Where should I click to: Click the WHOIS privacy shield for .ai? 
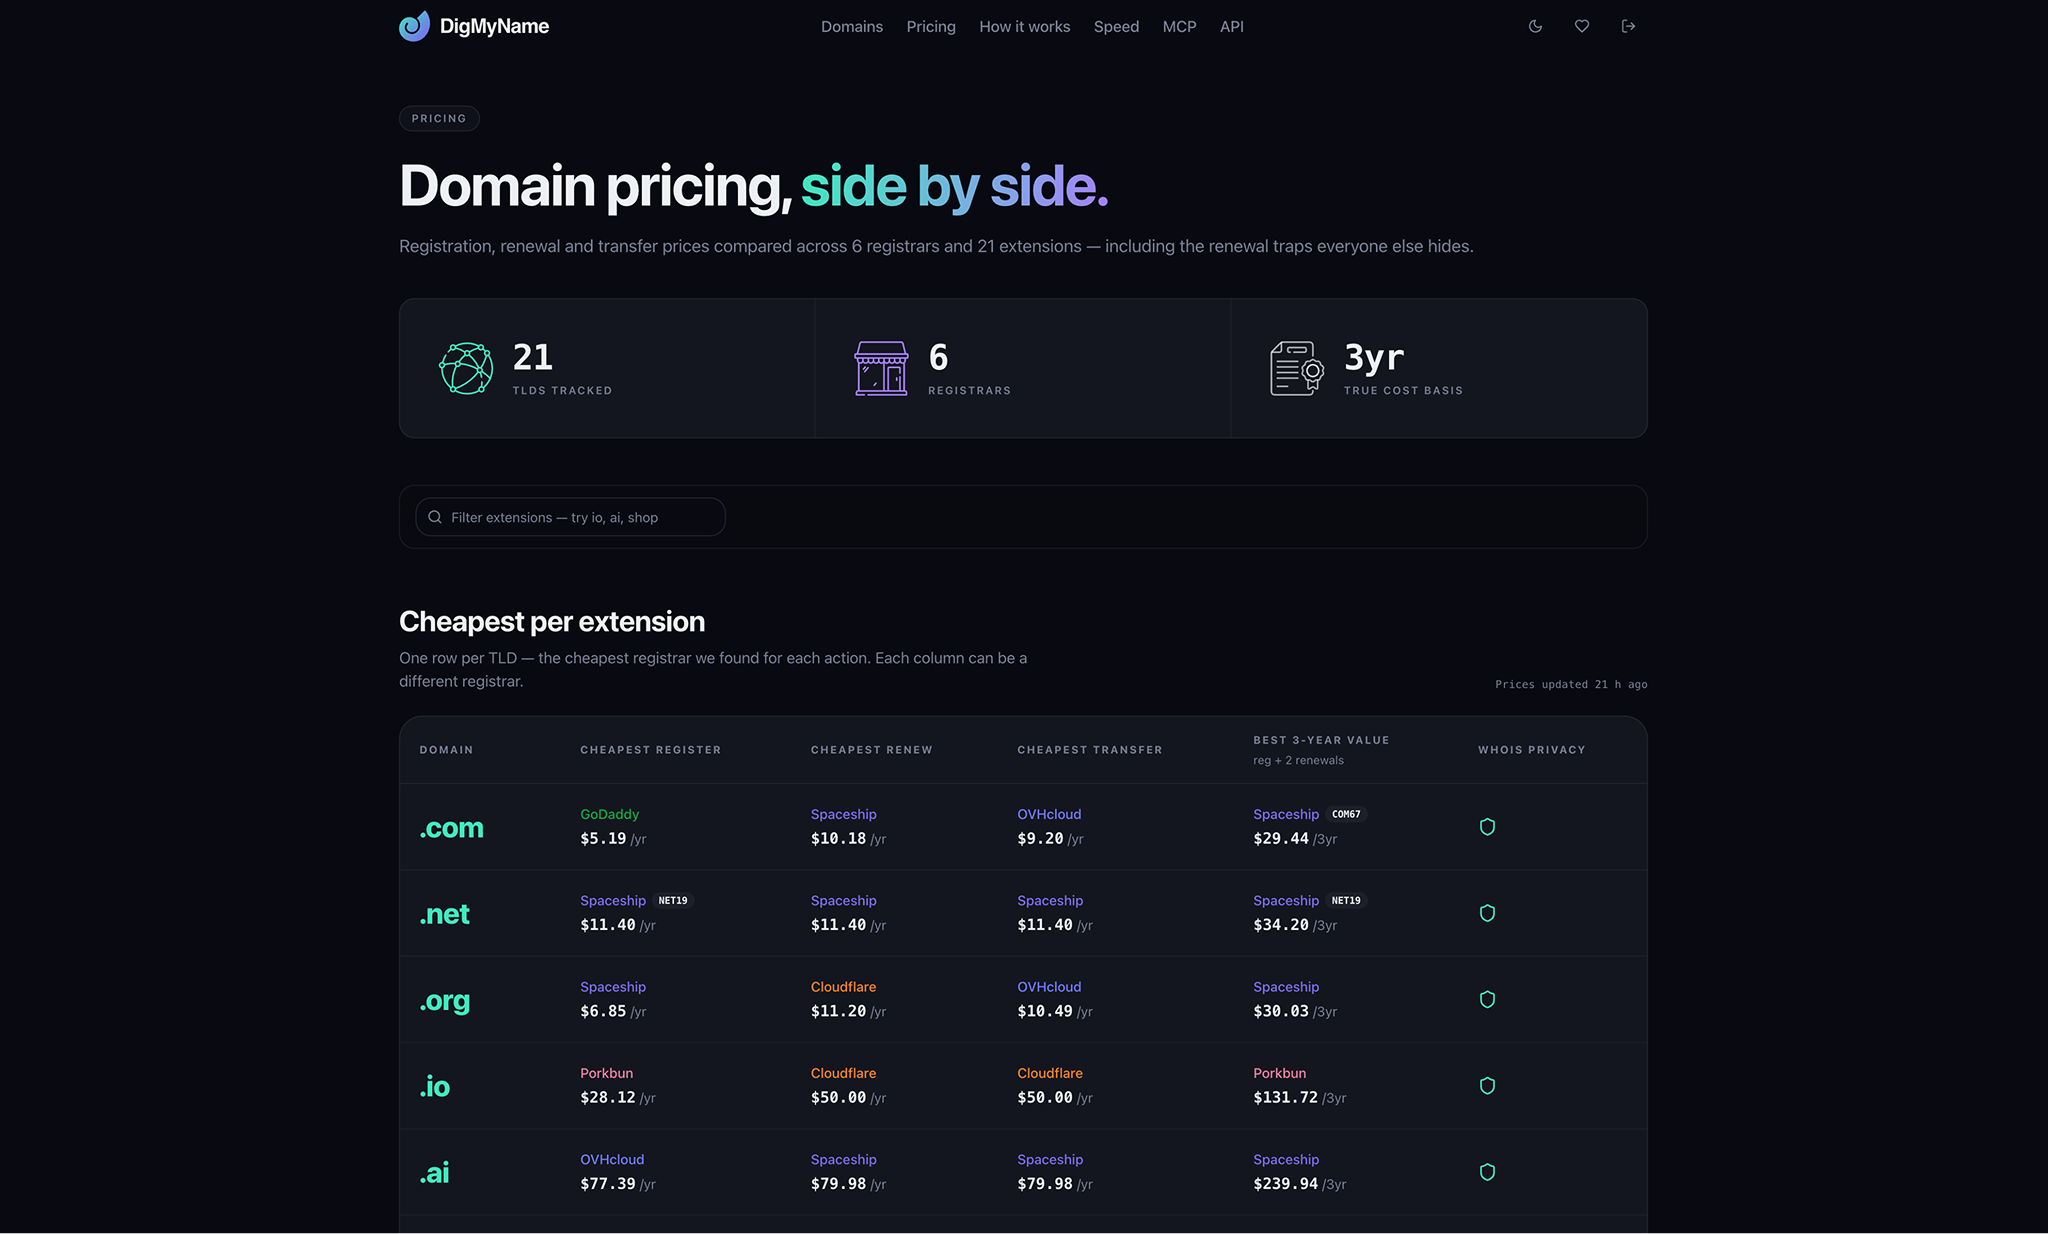[1487, 1172]
